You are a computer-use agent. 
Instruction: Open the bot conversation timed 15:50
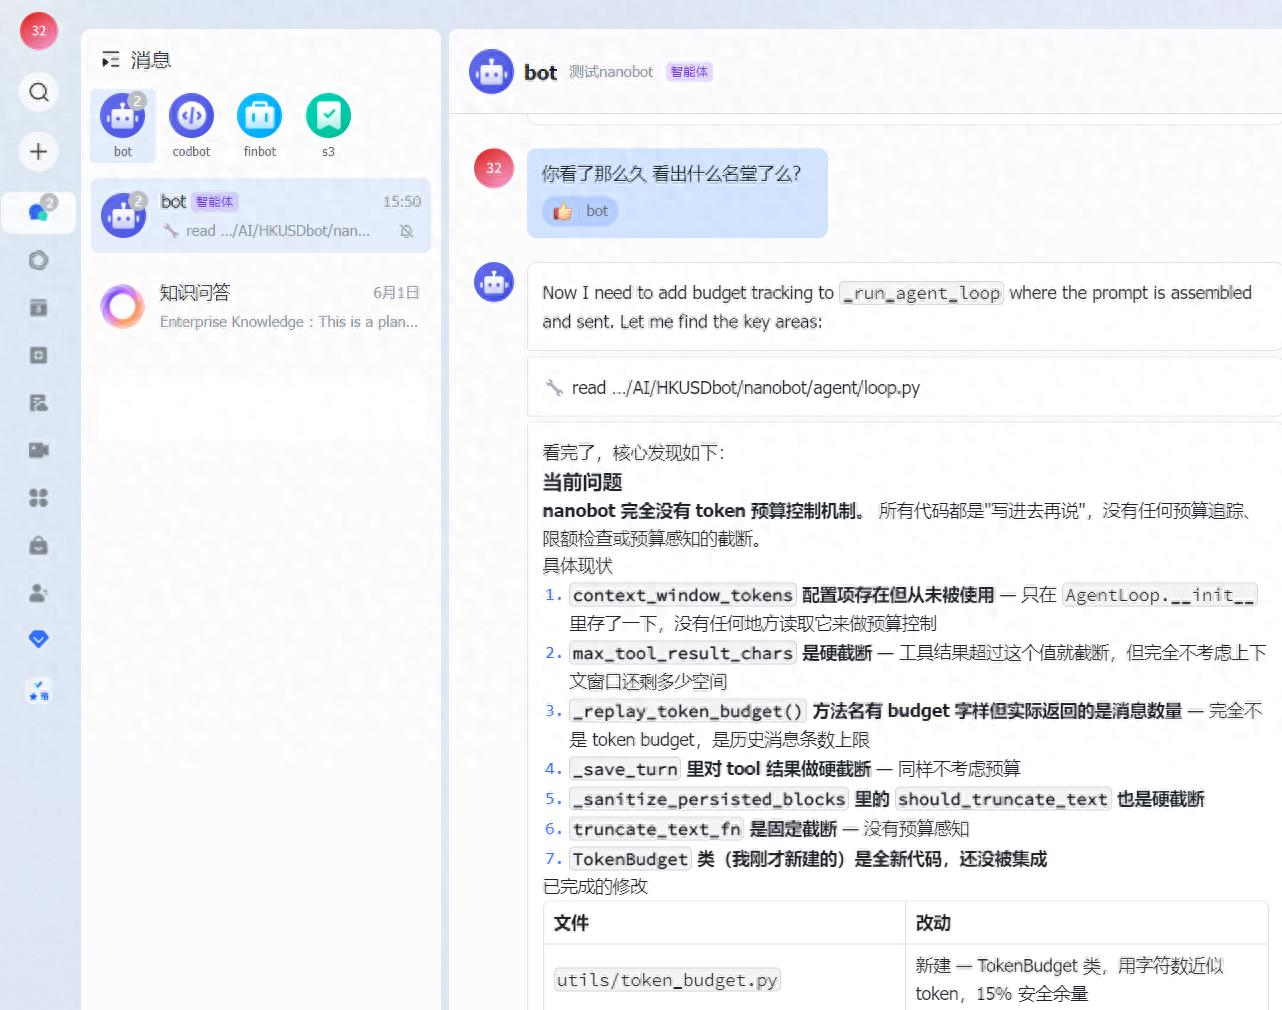261,216
